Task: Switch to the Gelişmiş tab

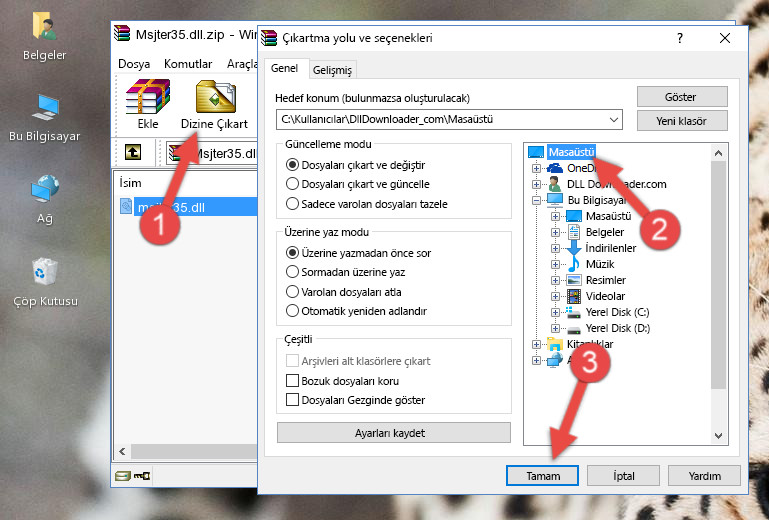Action: coord(332,70)
